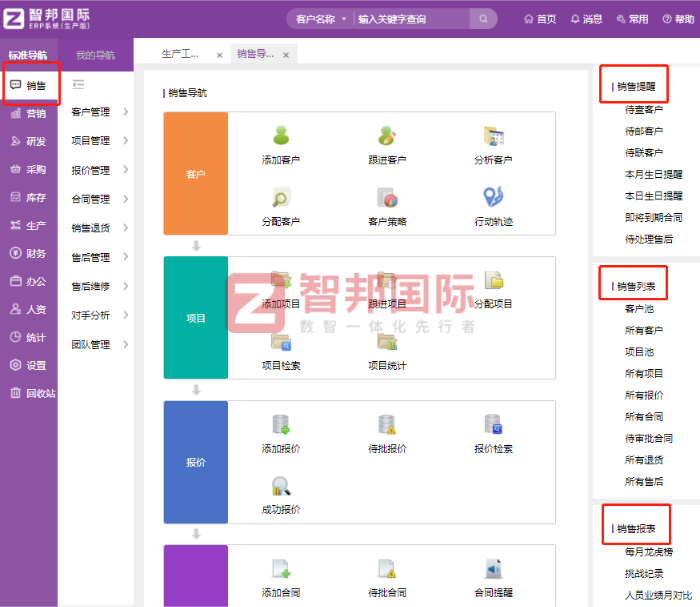
Task: Select 采购 in the left sidebar
Action: tap(29, 170)
